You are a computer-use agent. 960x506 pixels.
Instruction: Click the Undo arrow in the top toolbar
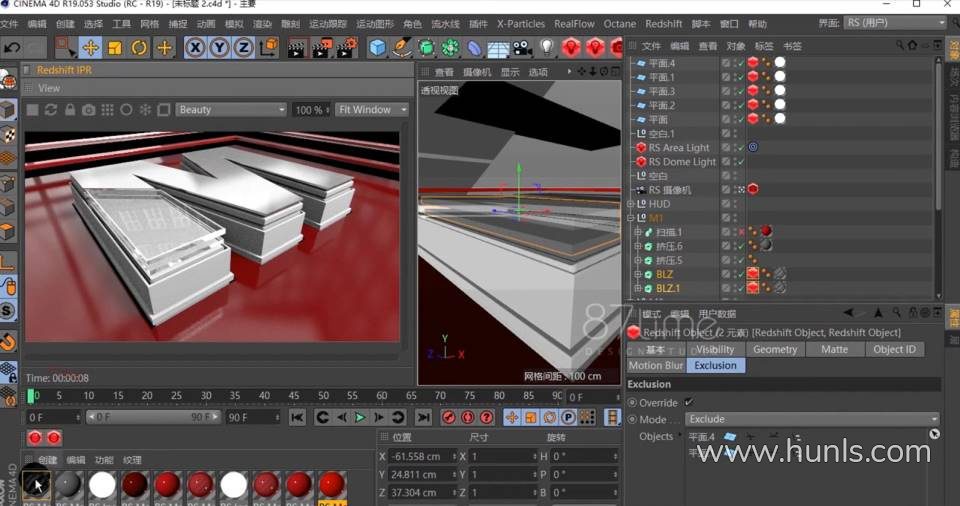point(12,48)
